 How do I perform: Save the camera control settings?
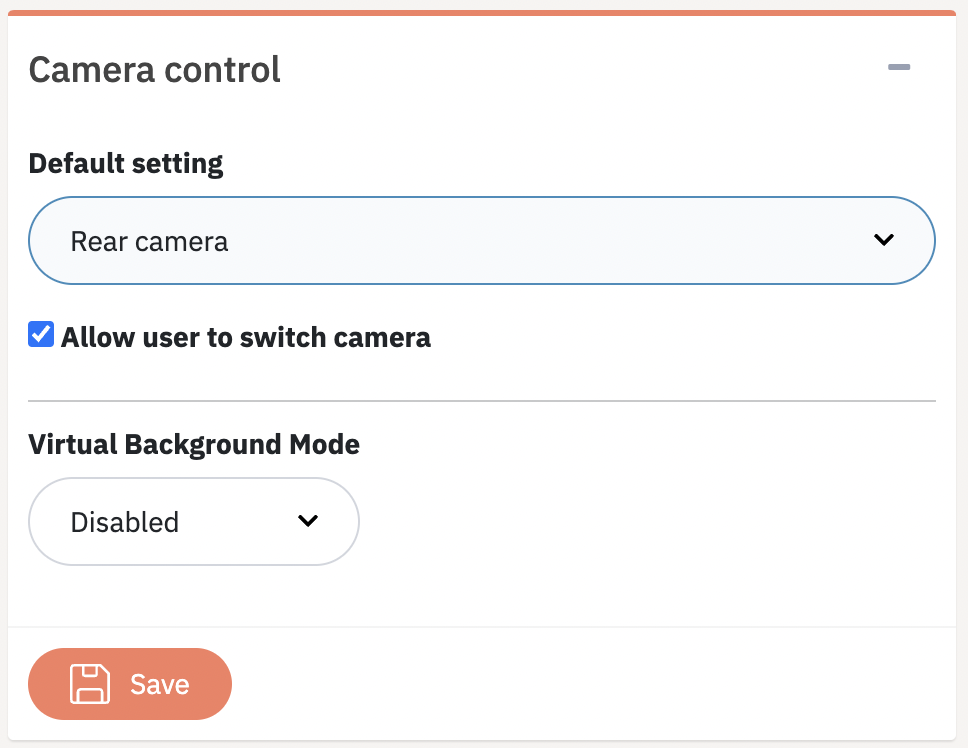[x=130, y=684]
